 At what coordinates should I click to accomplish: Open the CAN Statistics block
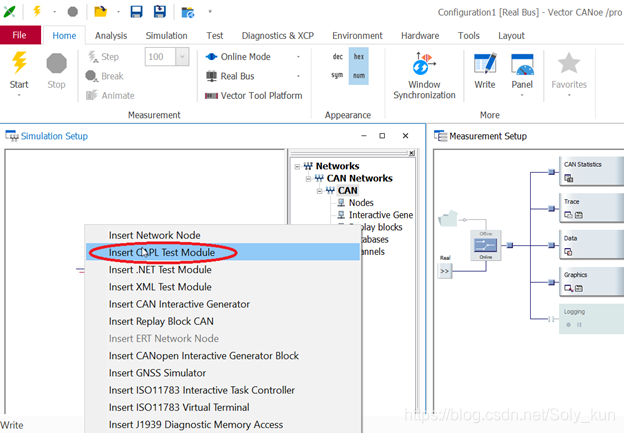click(x=591, y=171)
